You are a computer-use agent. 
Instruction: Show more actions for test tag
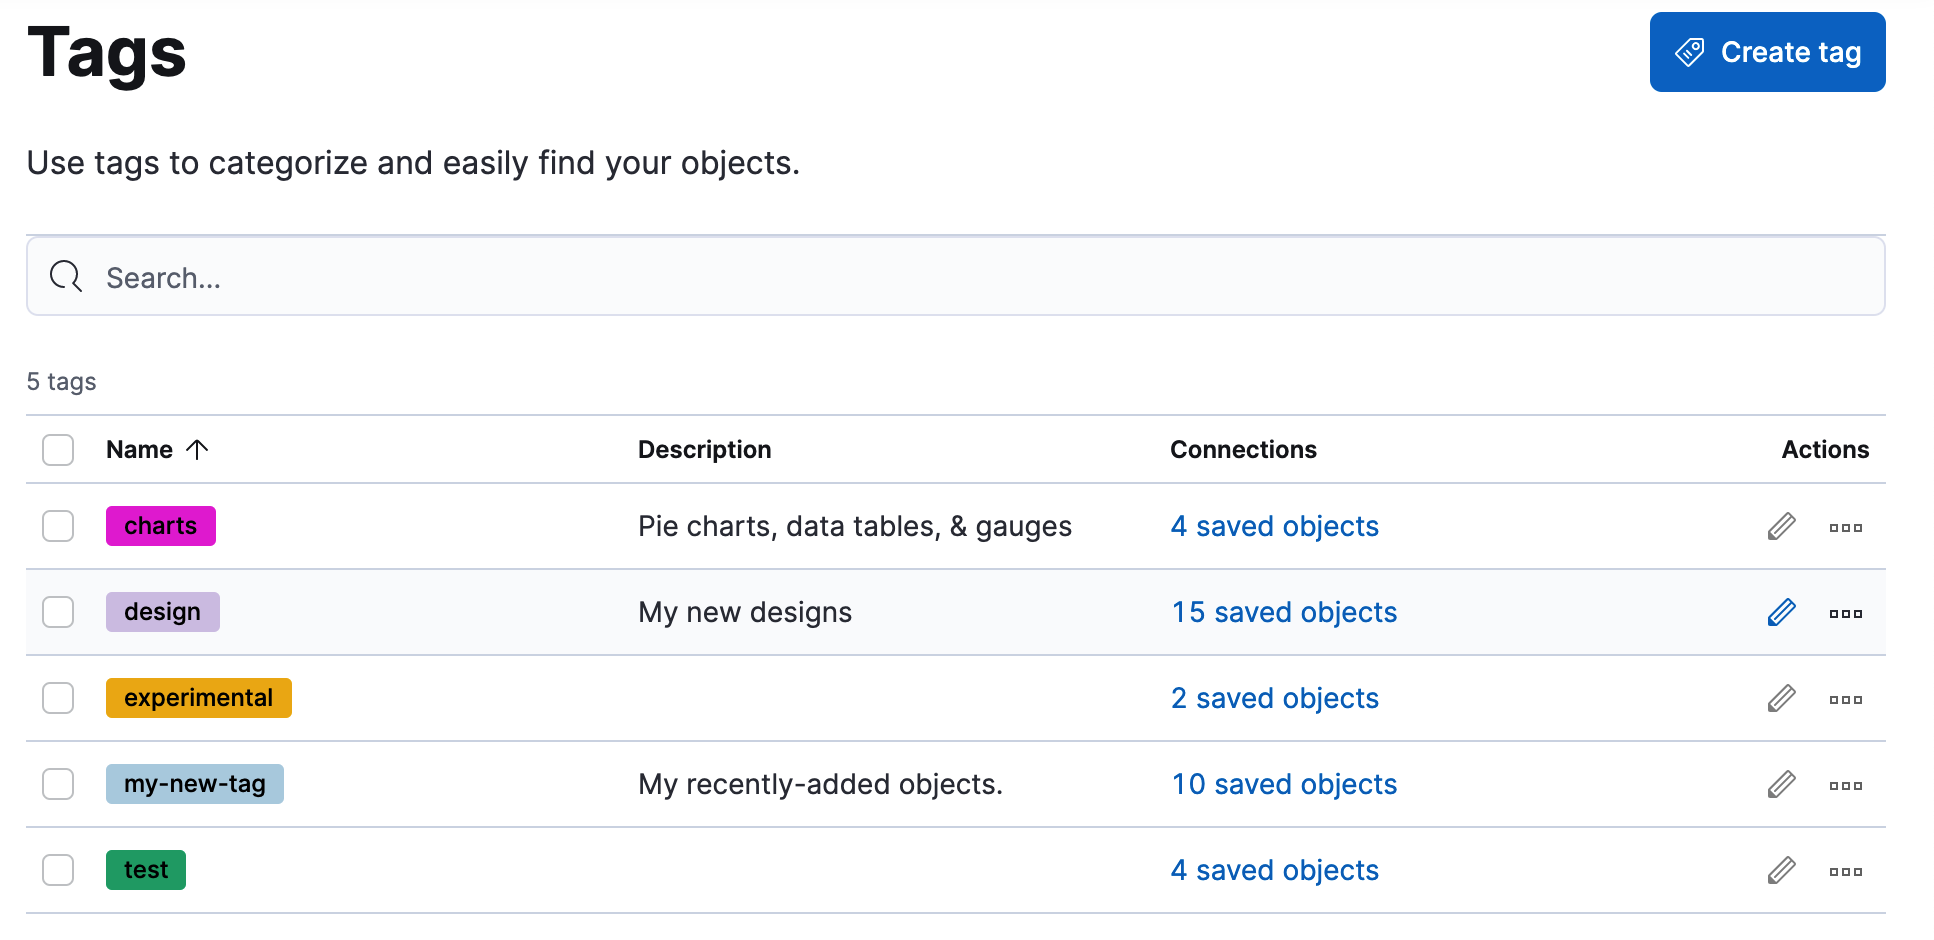pos(1845,871)
